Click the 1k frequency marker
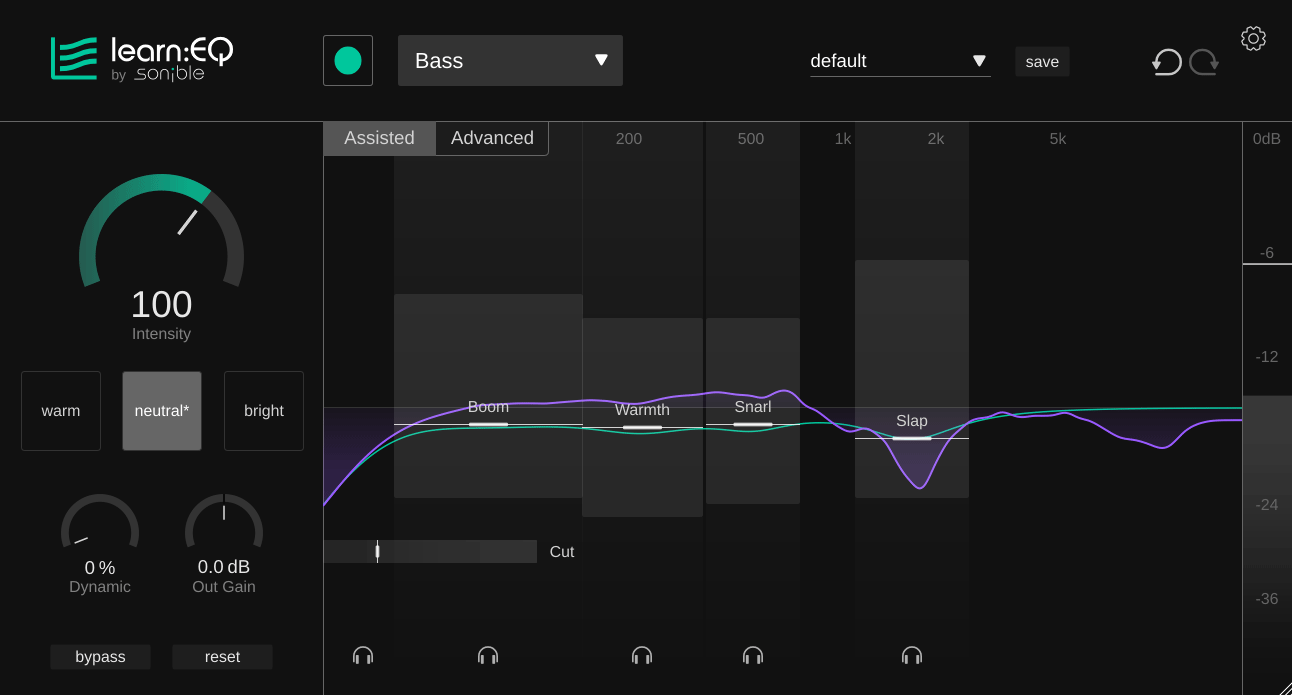 coord(843,139)
